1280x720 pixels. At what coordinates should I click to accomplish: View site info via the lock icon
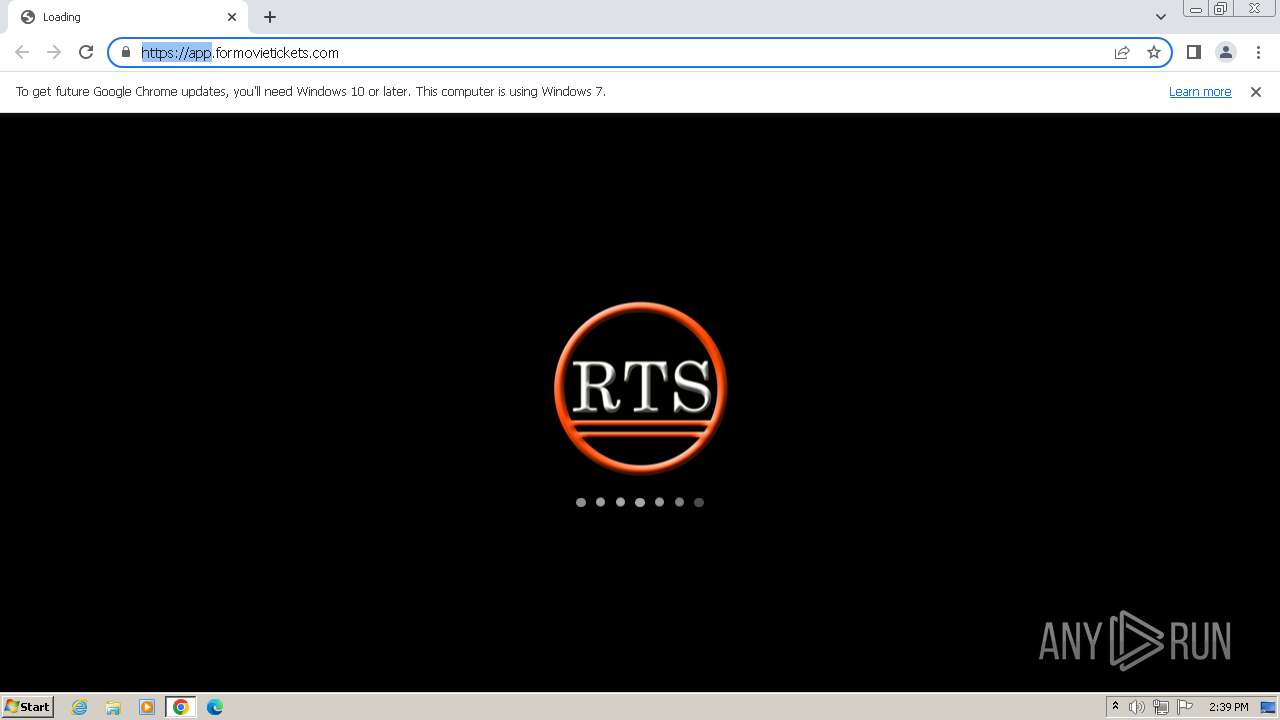pos(126,52)
